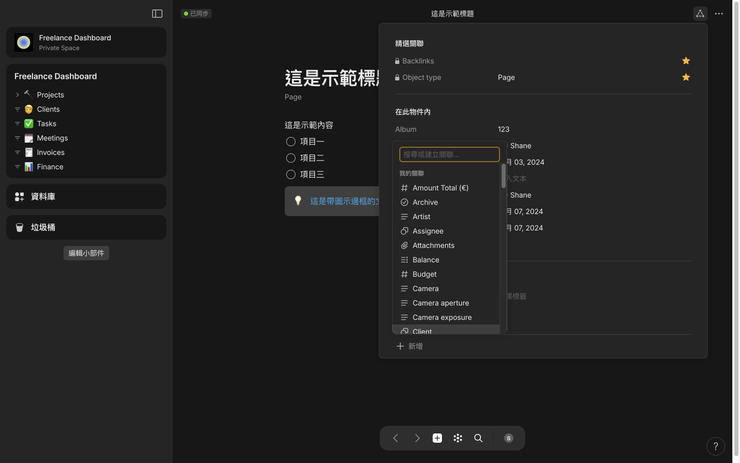Select Budget relation from list
Screen dimensions: 740x463
click(x=446, y=274)
